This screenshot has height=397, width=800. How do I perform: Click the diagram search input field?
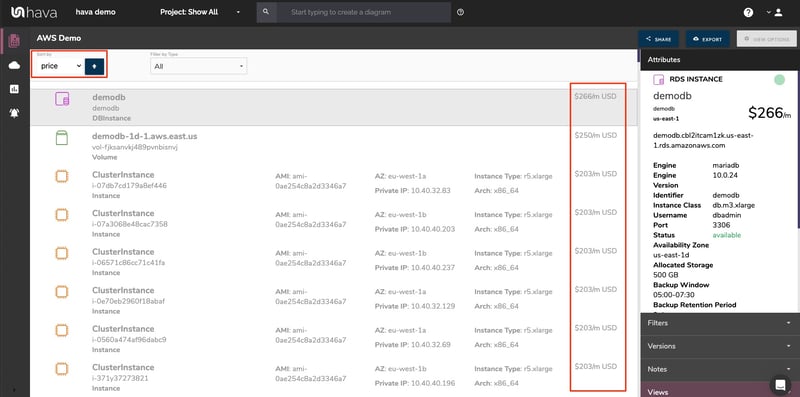tap(363, 12)
